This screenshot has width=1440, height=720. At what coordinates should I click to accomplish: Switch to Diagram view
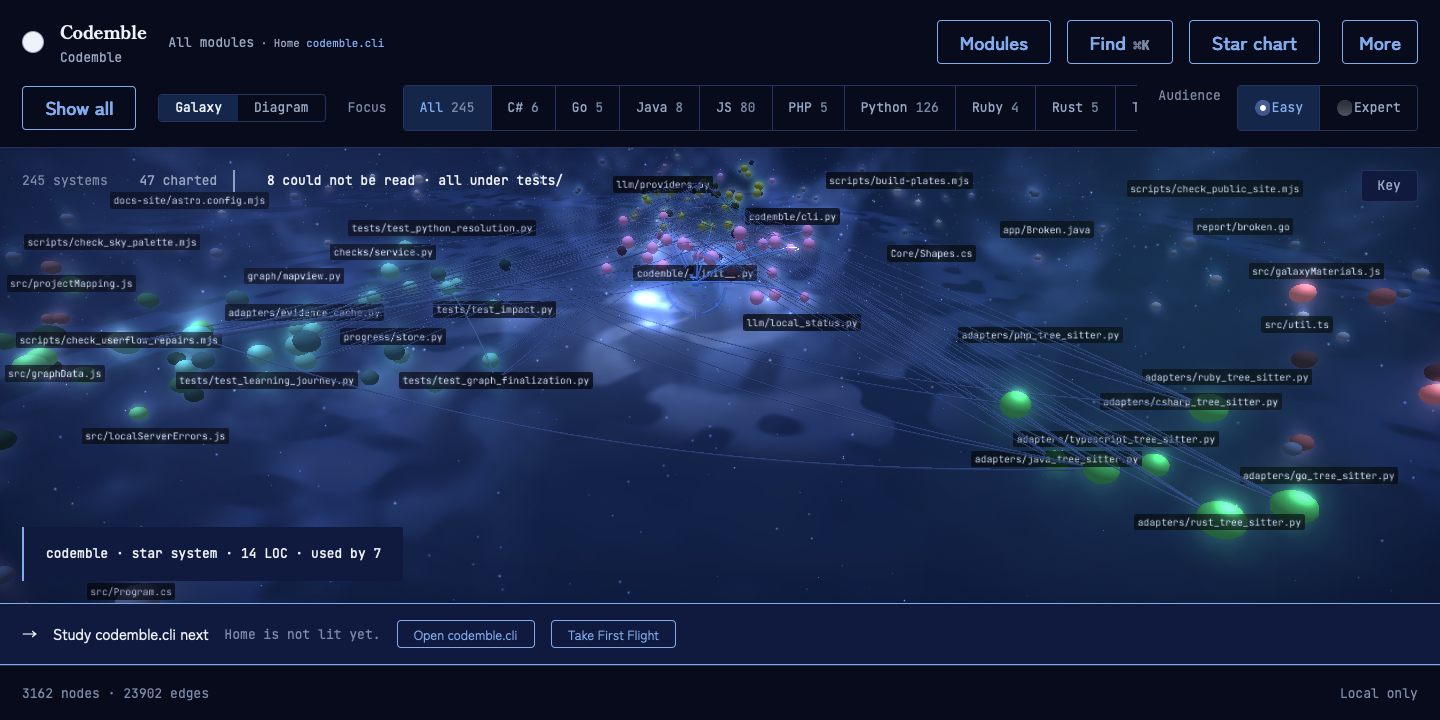(x=281, y=108)
